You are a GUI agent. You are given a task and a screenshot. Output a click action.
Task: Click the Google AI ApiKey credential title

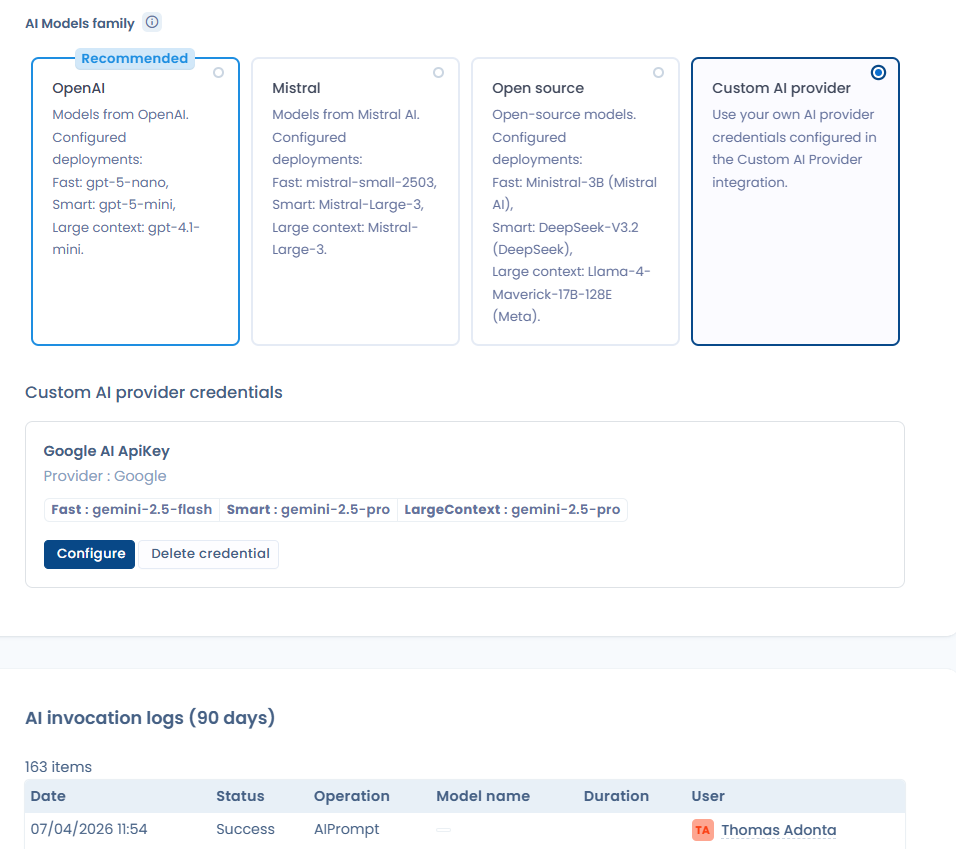point(107,452)
